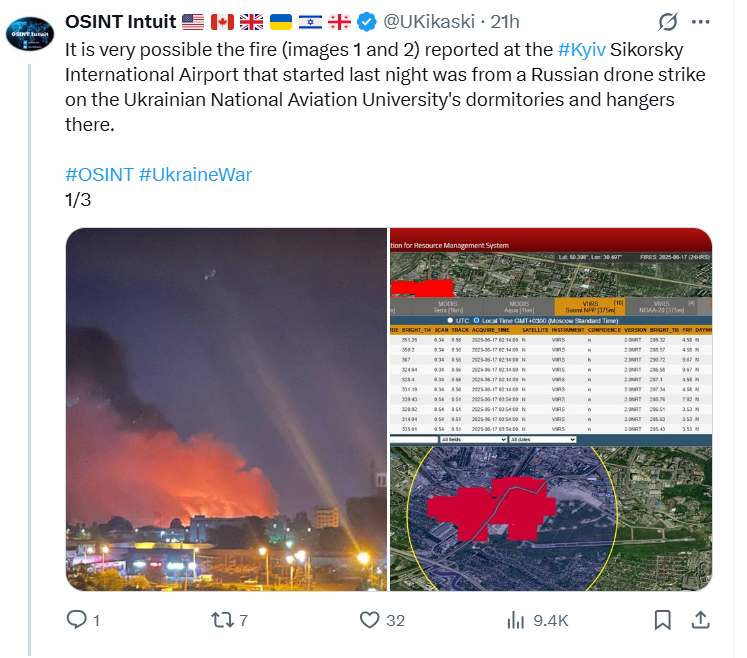
Task: Reply to the OSINT Intuit post
Action: (78, 620)
